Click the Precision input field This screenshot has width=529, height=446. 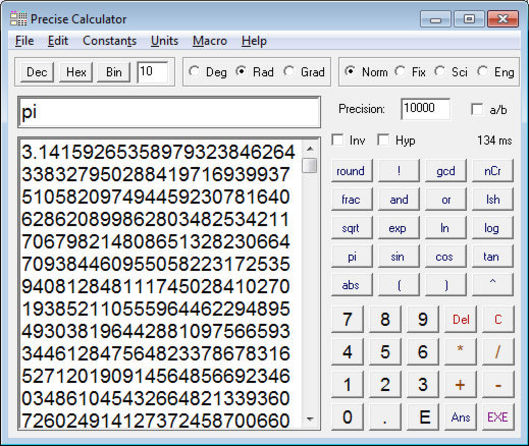pyautogui.click(x=425, y=109)
